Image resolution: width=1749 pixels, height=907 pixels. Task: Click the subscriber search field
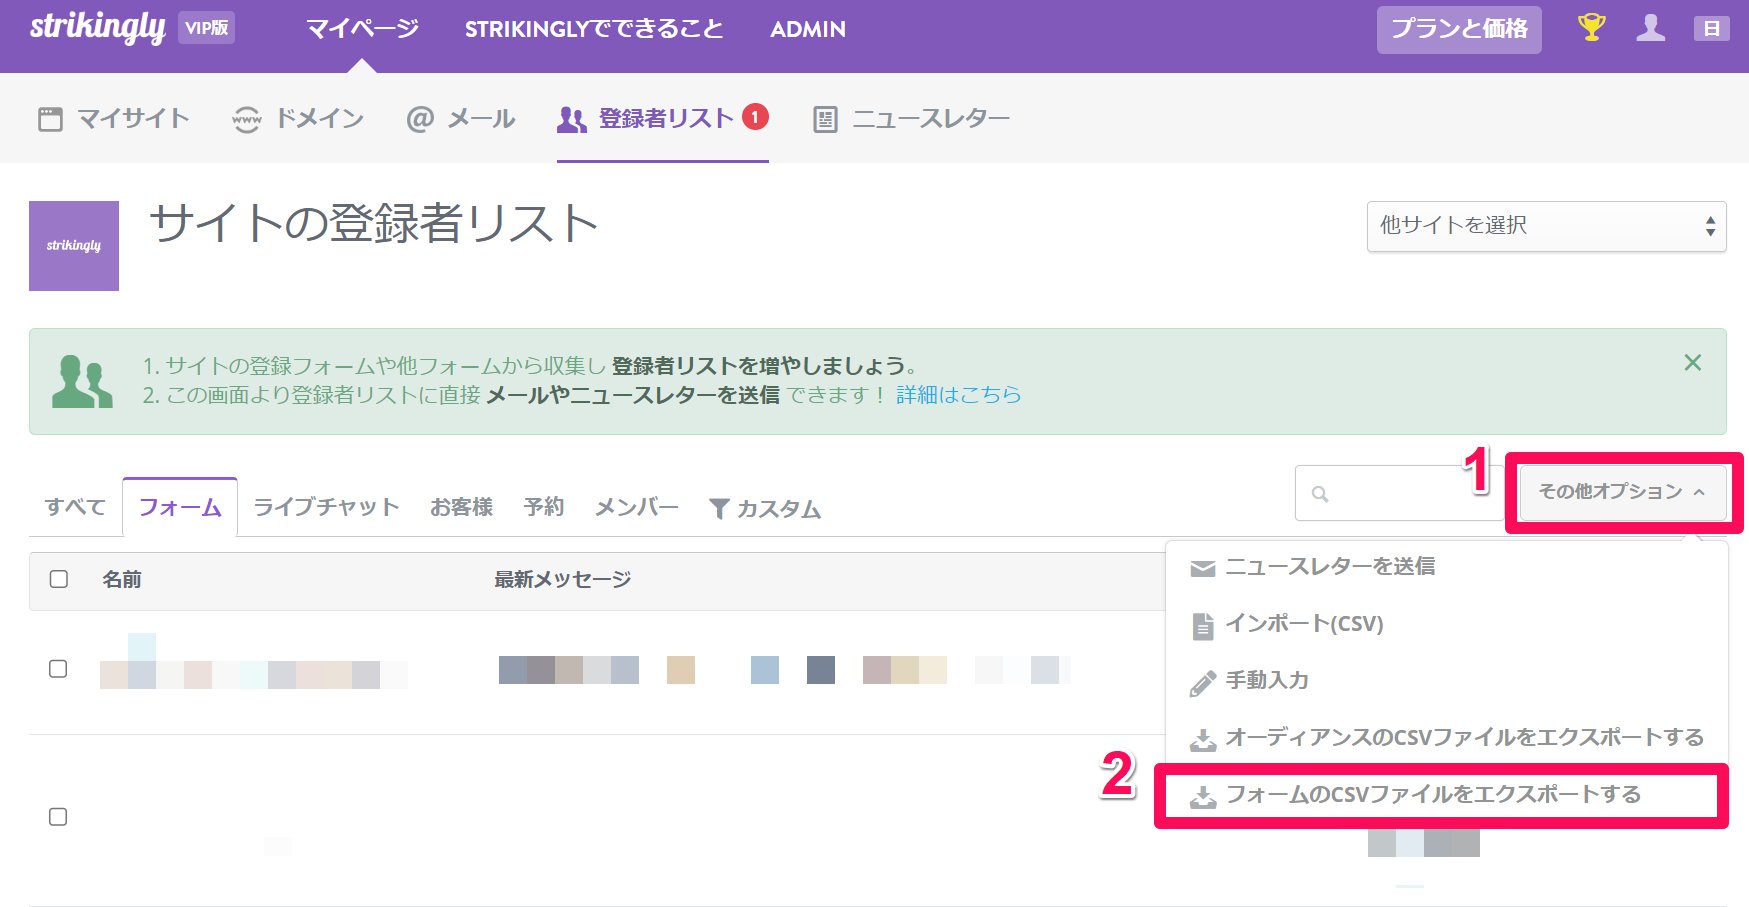click(1399, 493)
